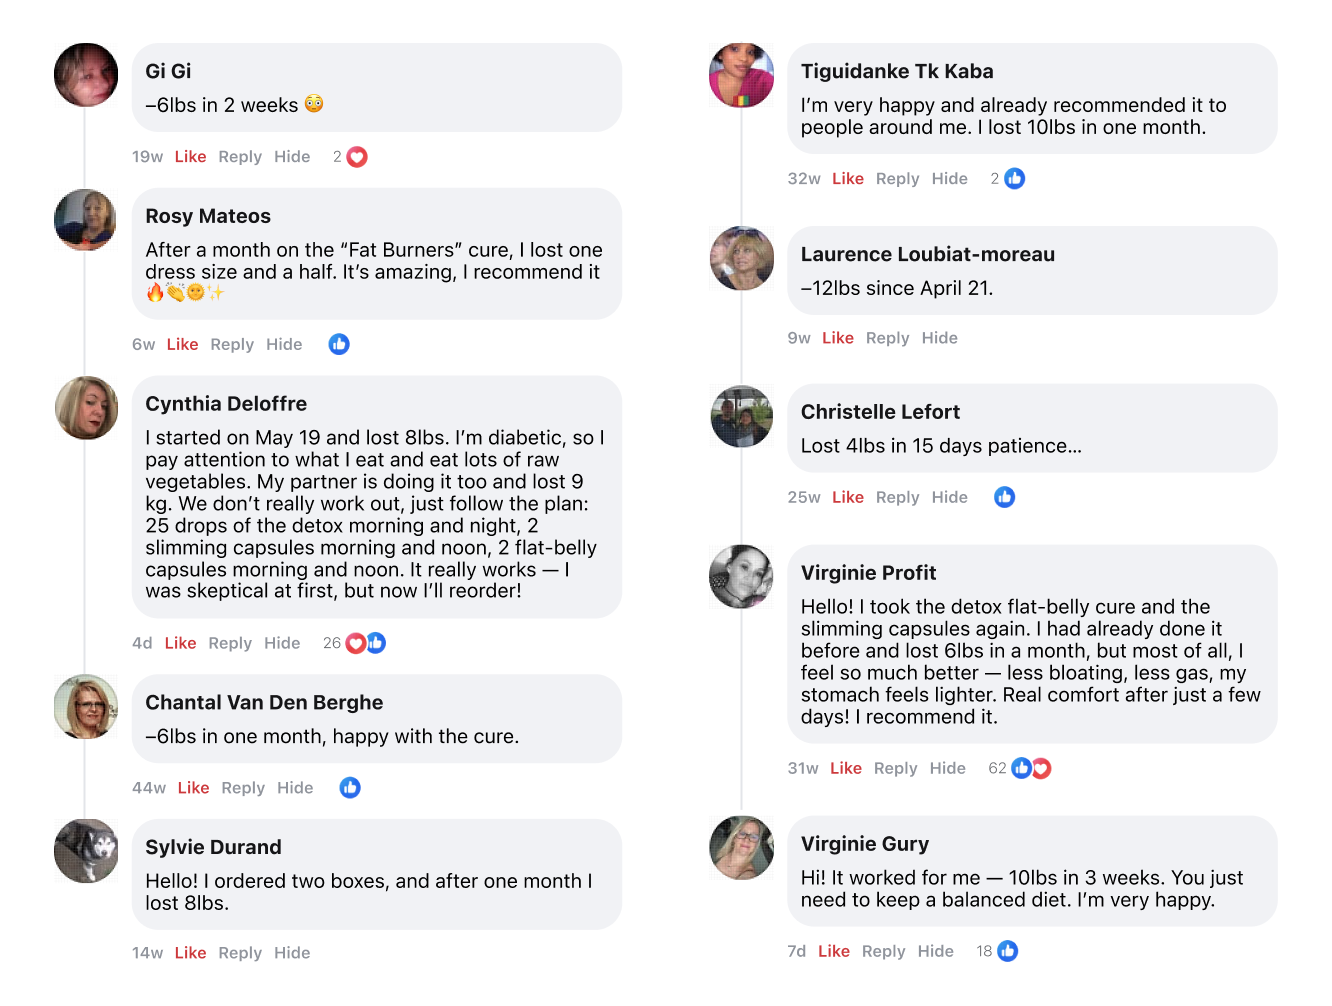The image size is (1332, 1006).
Task: Click Chantal Van Den Berghe's name
Action: point(264,702)
